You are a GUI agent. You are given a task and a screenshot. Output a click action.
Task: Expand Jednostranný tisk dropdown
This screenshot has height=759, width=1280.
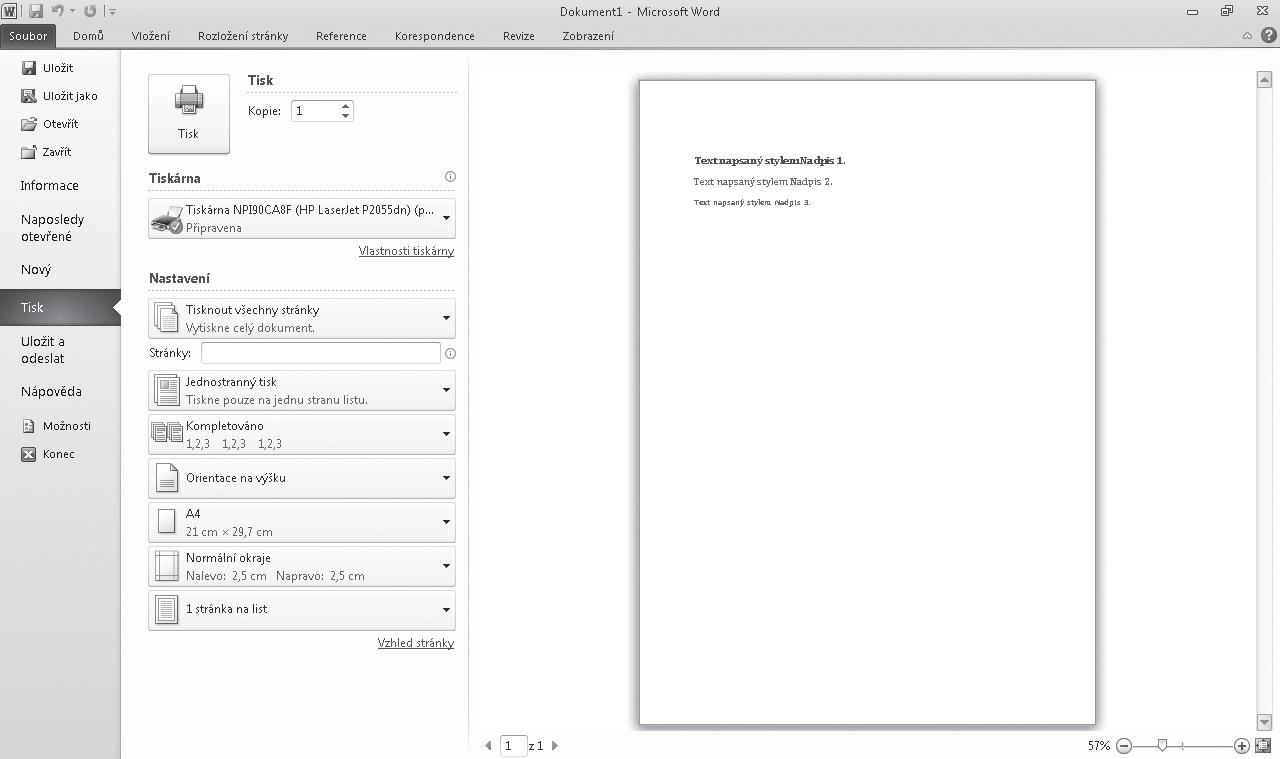pos(302,390)
